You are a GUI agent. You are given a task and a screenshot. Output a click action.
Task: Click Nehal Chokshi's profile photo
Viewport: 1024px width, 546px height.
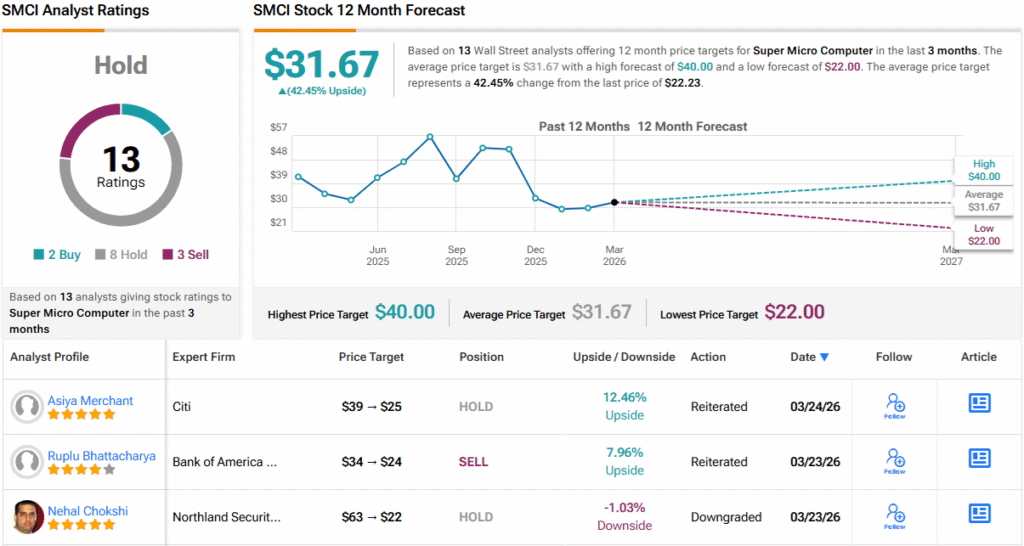click(x=26, y=516)
